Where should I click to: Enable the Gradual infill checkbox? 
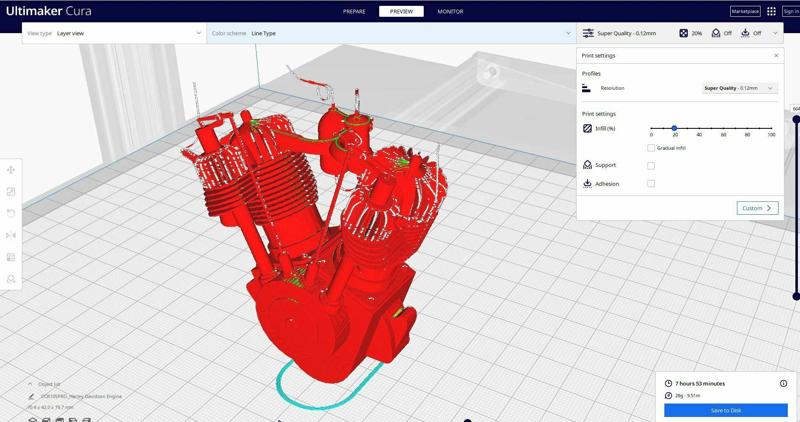point(651,148)
